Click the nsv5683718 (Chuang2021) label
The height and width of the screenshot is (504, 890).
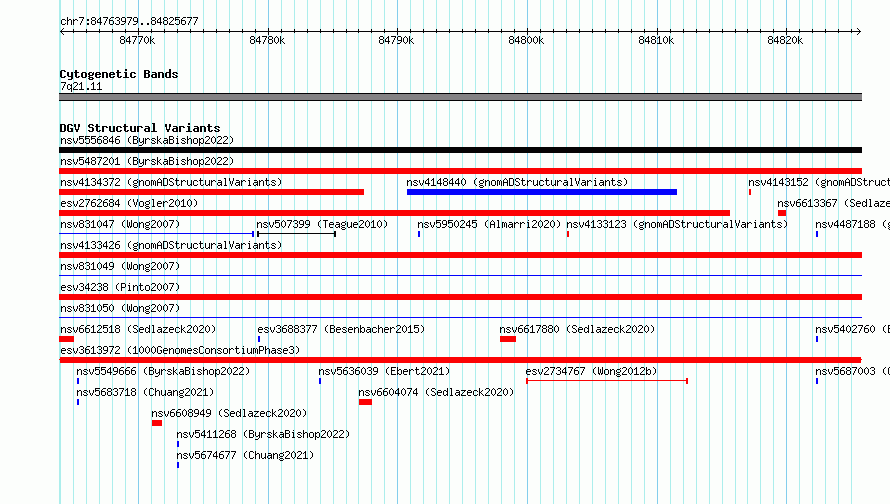145,392
